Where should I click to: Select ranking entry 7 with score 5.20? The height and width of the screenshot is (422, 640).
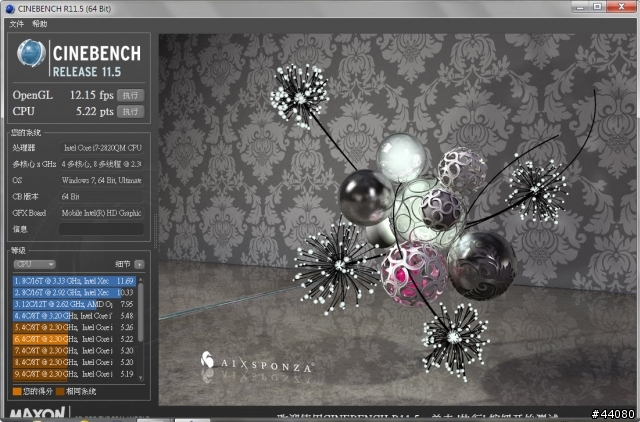click(x=74, y=351)
